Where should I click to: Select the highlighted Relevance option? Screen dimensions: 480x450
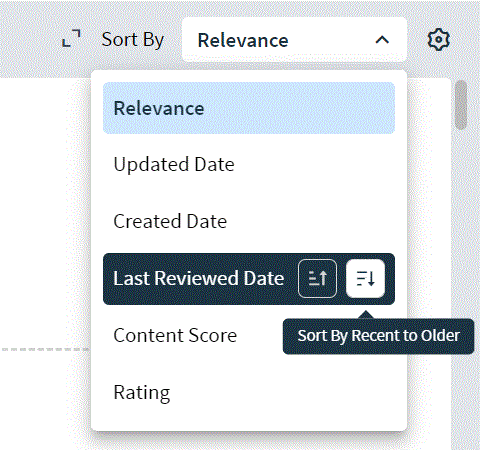tap(249, 108)
